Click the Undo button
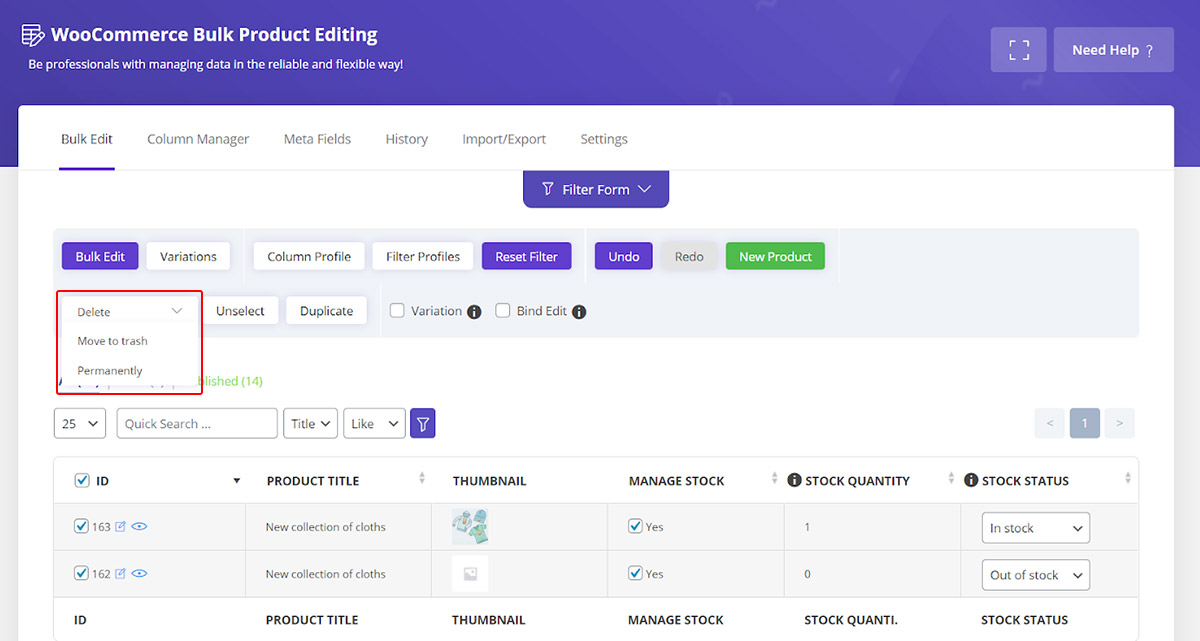Viewport: 1200px width, 641px height. [x=624, y=257]
